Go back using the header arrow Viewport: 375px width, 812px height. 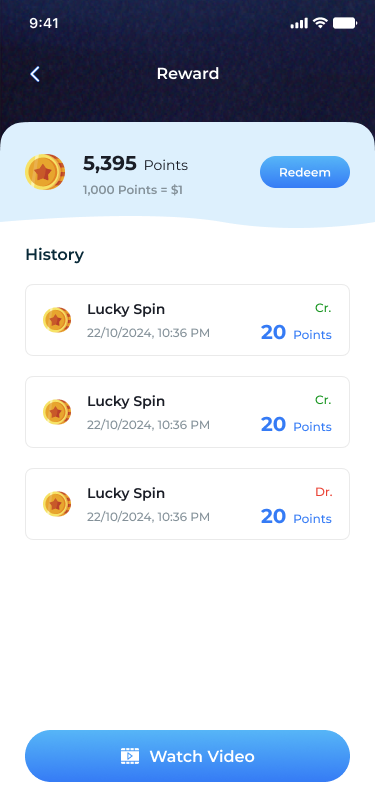[x=35, y=74]
